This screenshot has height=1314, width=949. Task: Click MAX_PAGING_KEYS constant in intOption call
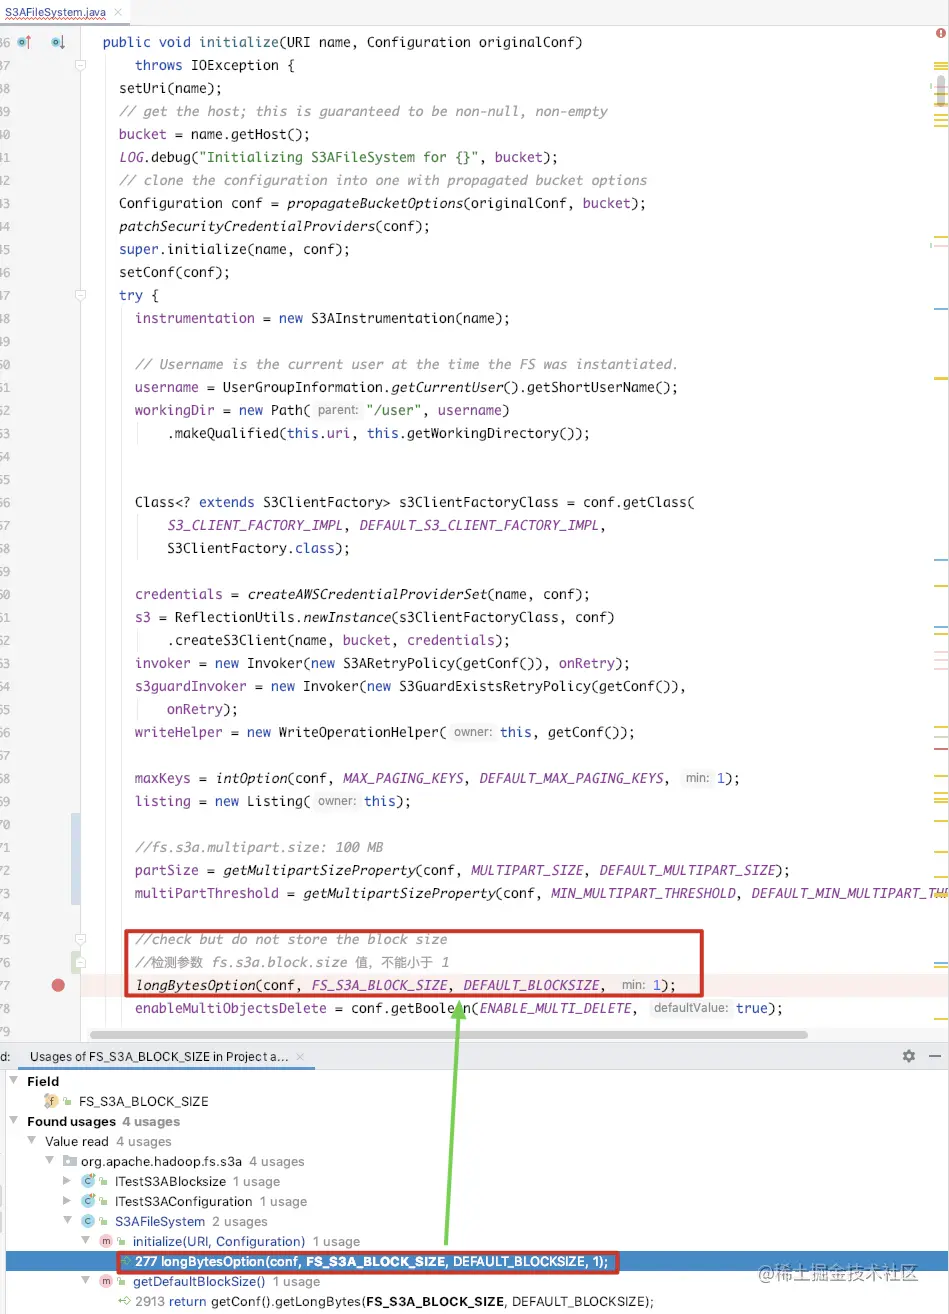click(x=403, y=778)
